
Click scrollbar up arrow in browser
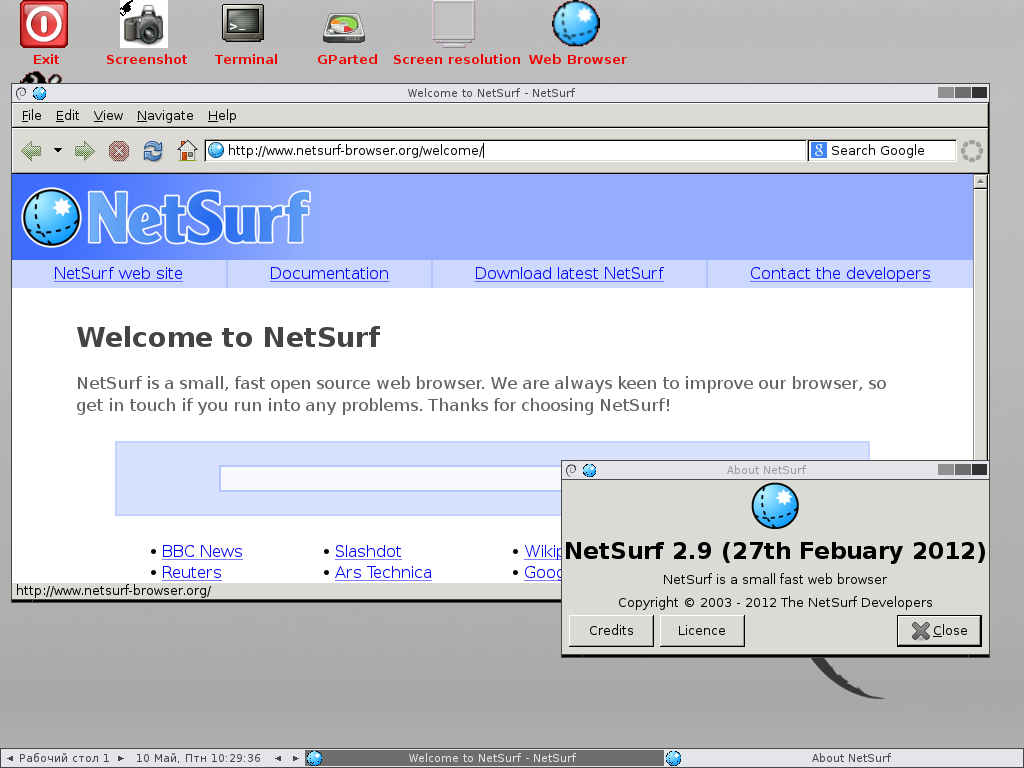980,182
